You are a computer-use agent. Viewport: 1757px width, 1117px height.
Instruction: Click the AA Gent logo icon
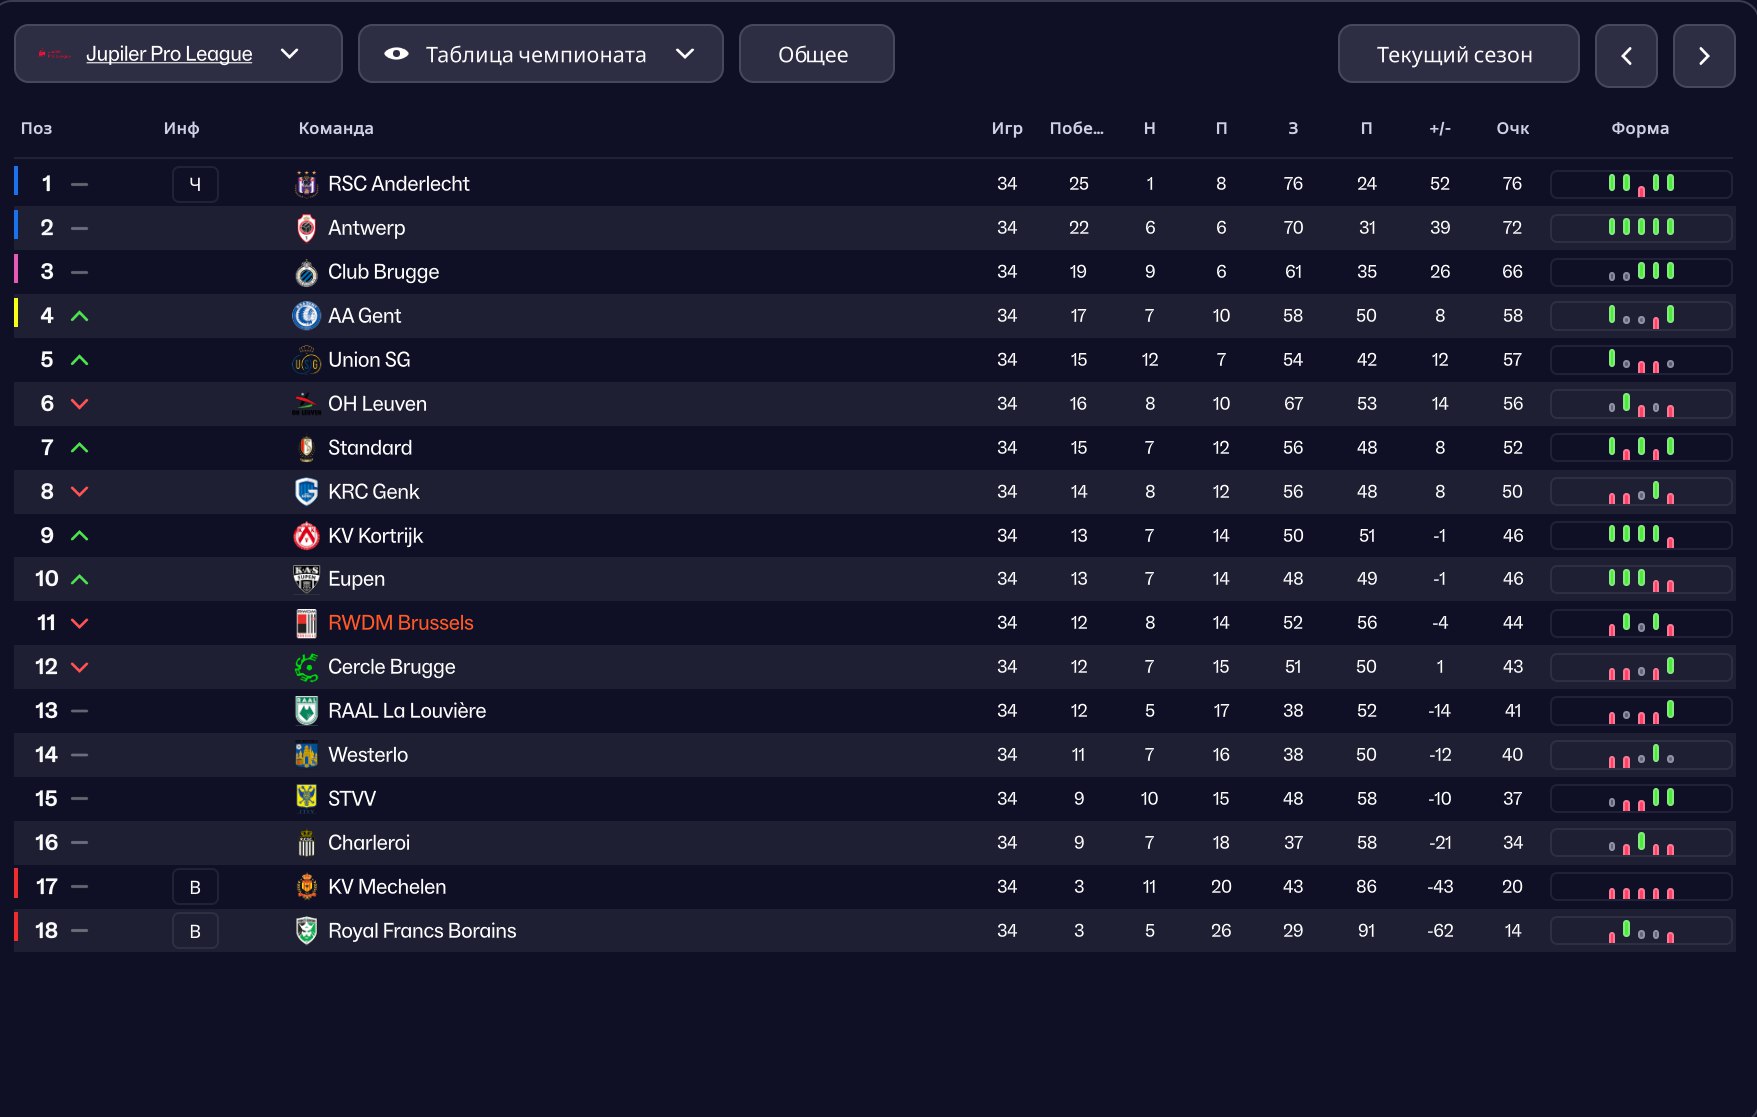306,316
